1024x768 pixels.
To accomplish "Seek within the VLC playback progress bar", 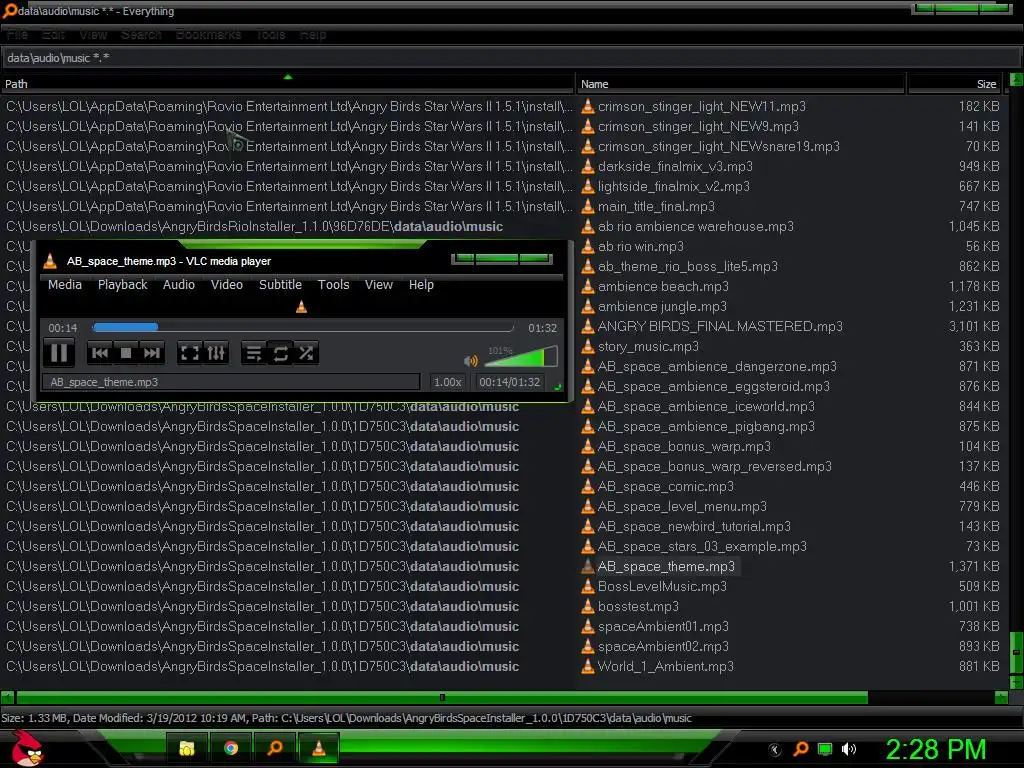I will (302, 327).
